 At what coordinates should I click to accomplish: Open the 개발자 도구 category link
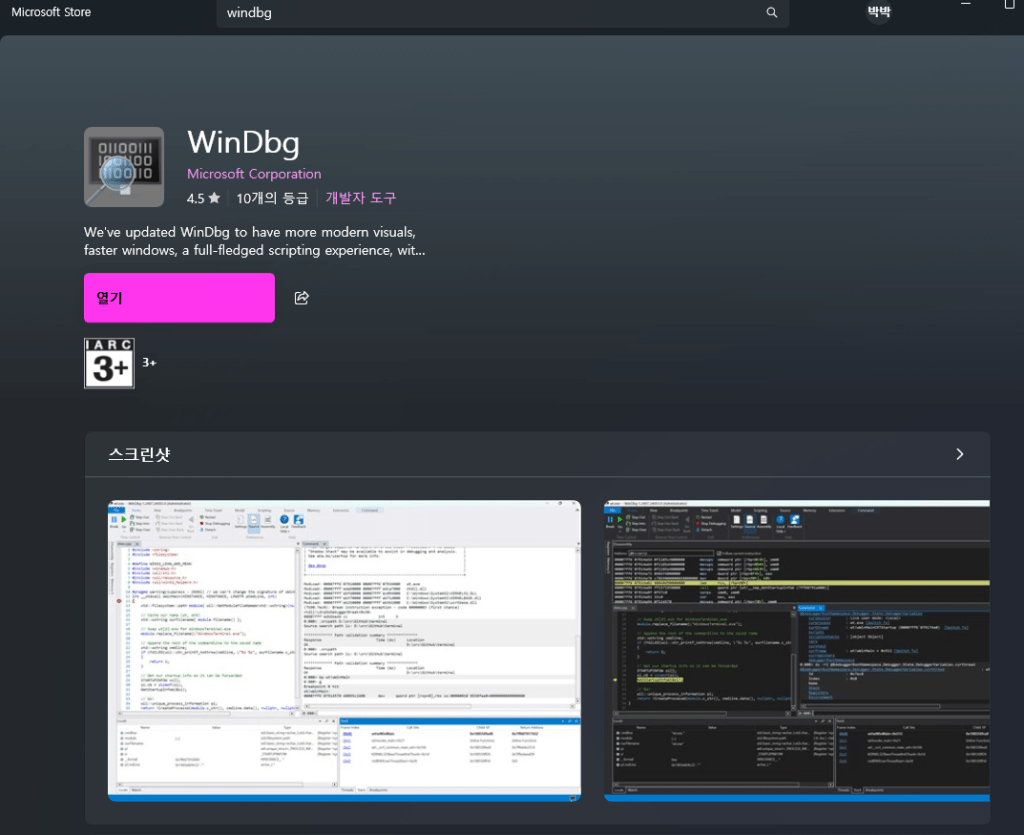click(x=360, y=198)
